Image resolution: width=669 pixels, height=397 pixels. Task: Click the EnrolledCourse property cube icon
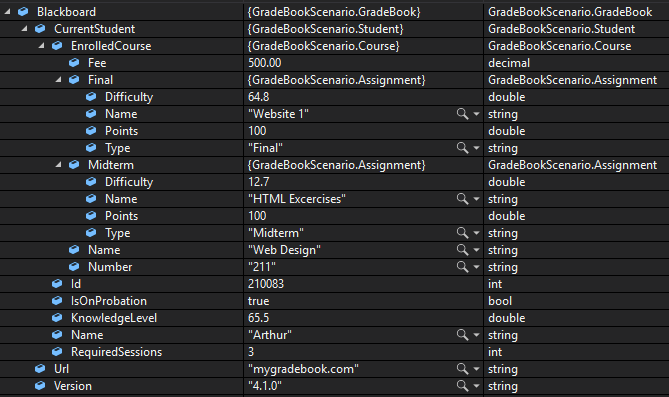(x=57, y=46)
